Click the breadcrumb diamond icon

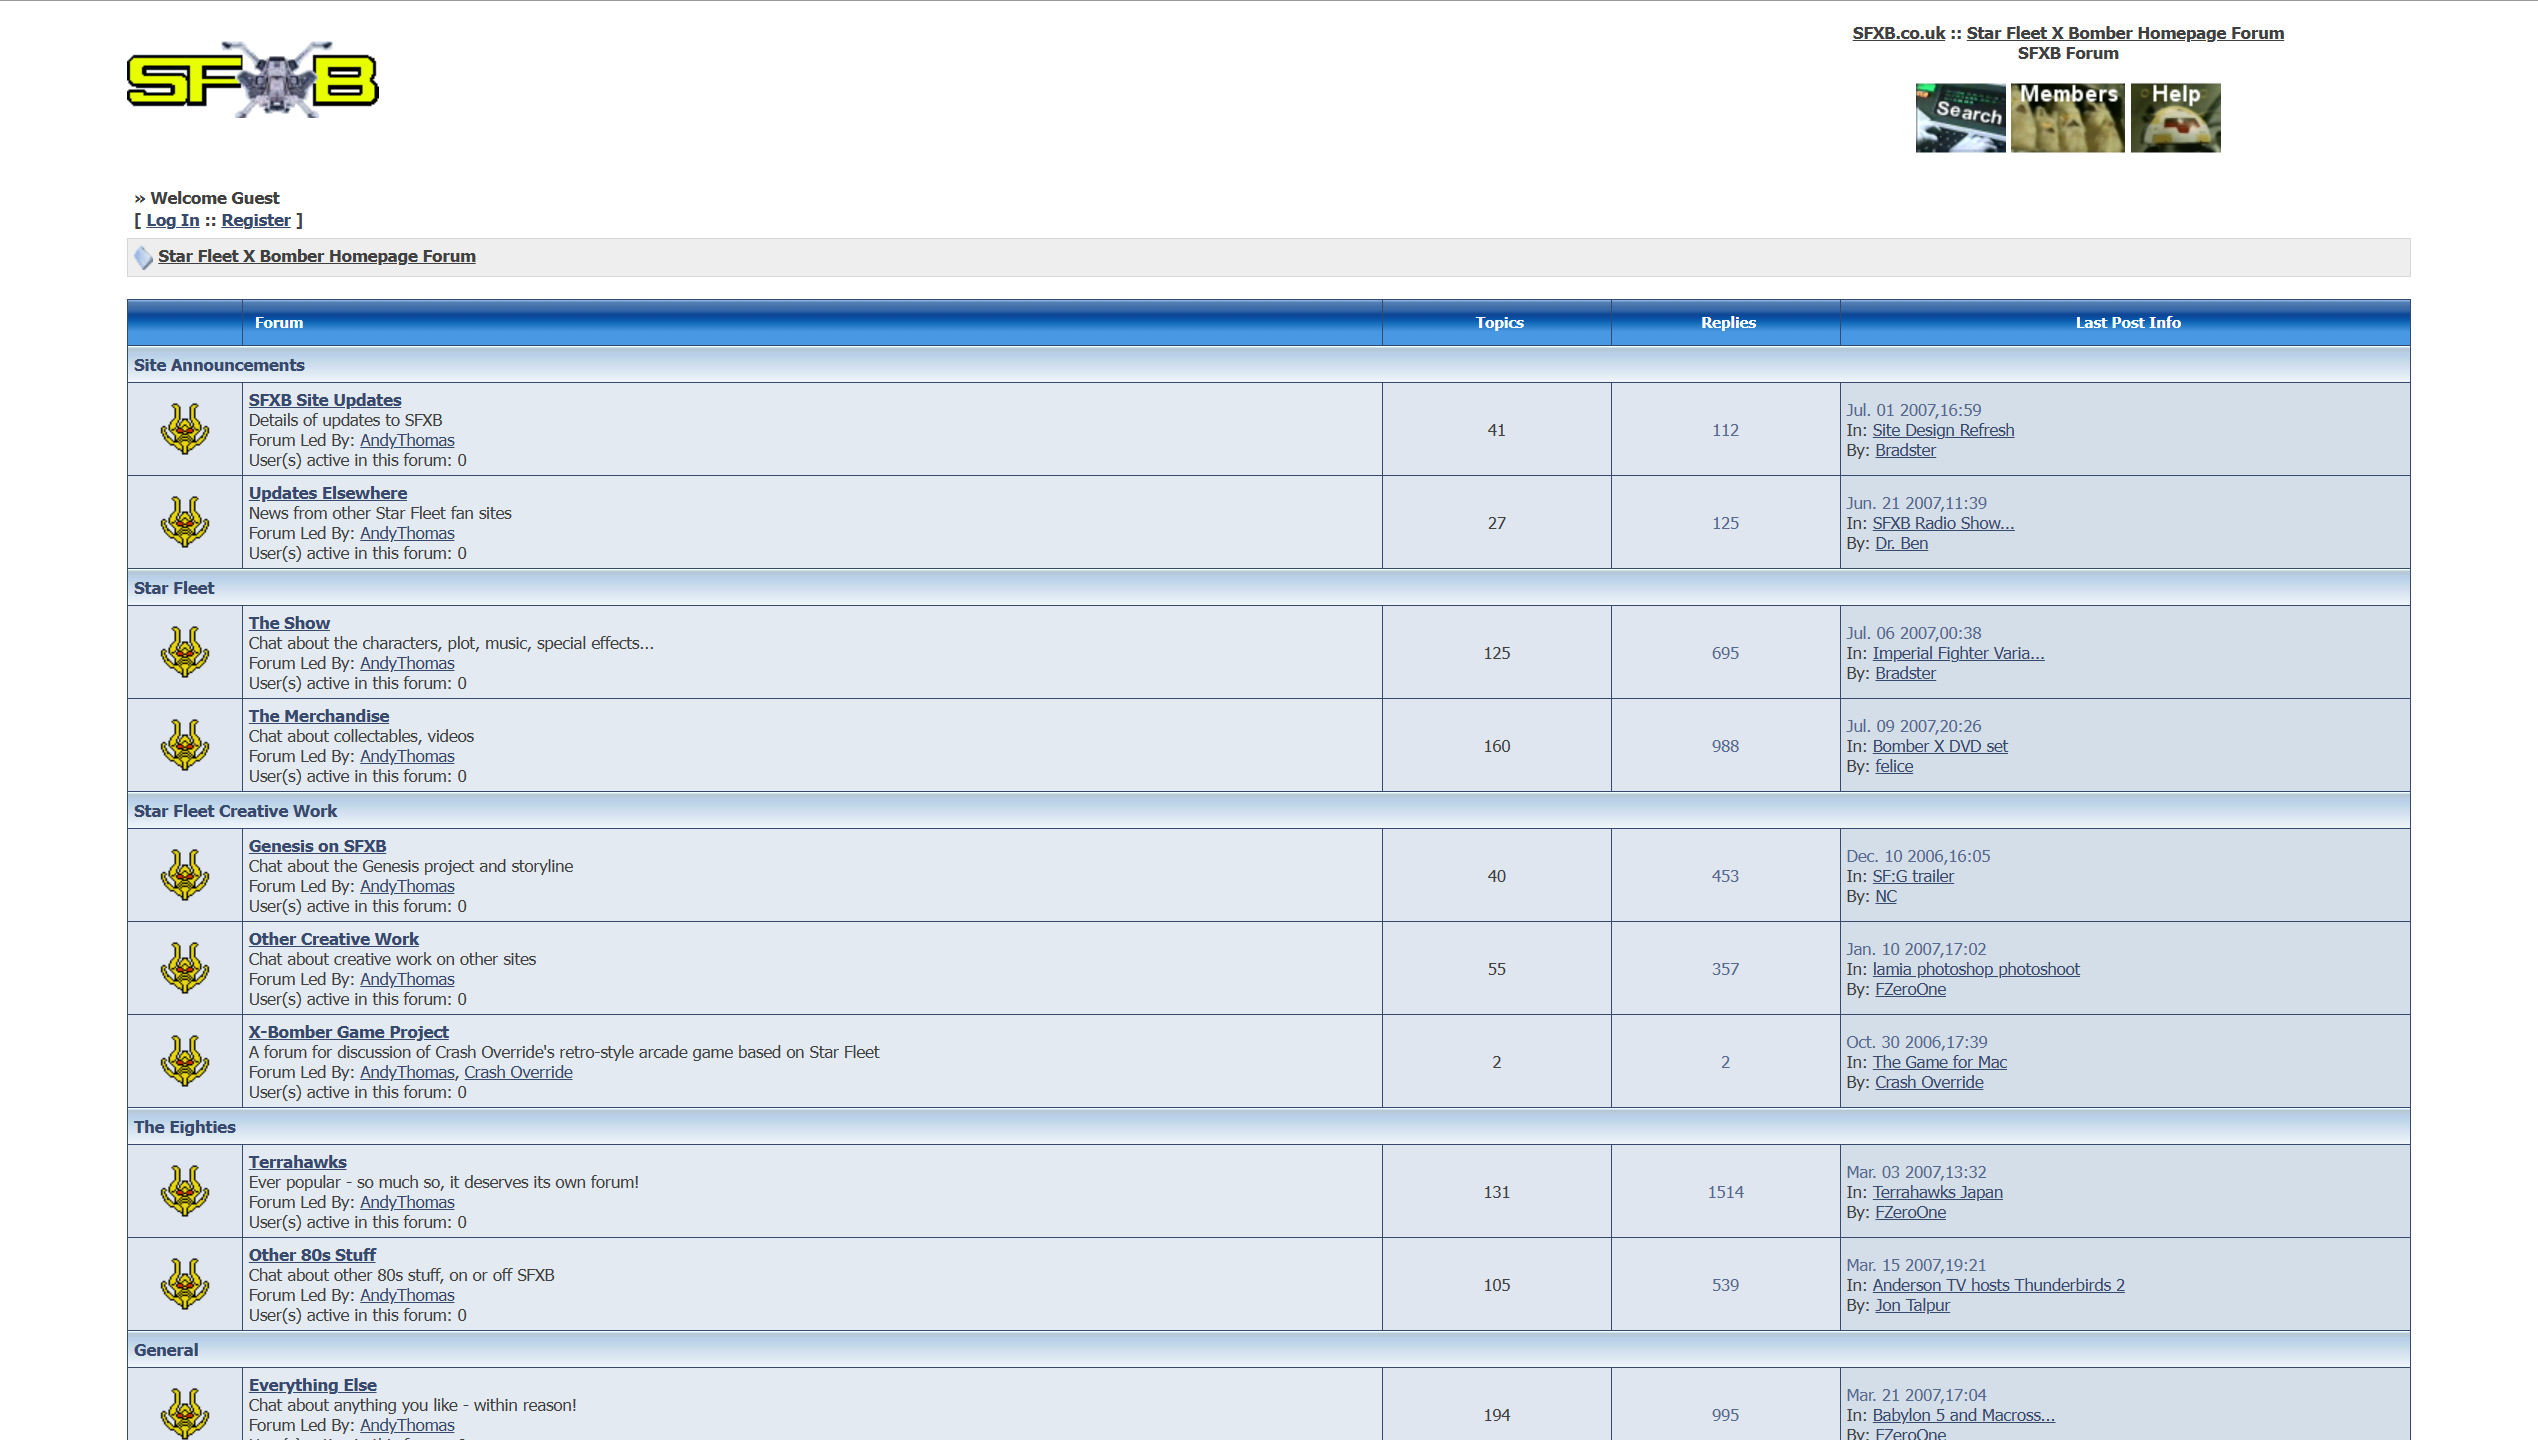click(x=143, y=257)
